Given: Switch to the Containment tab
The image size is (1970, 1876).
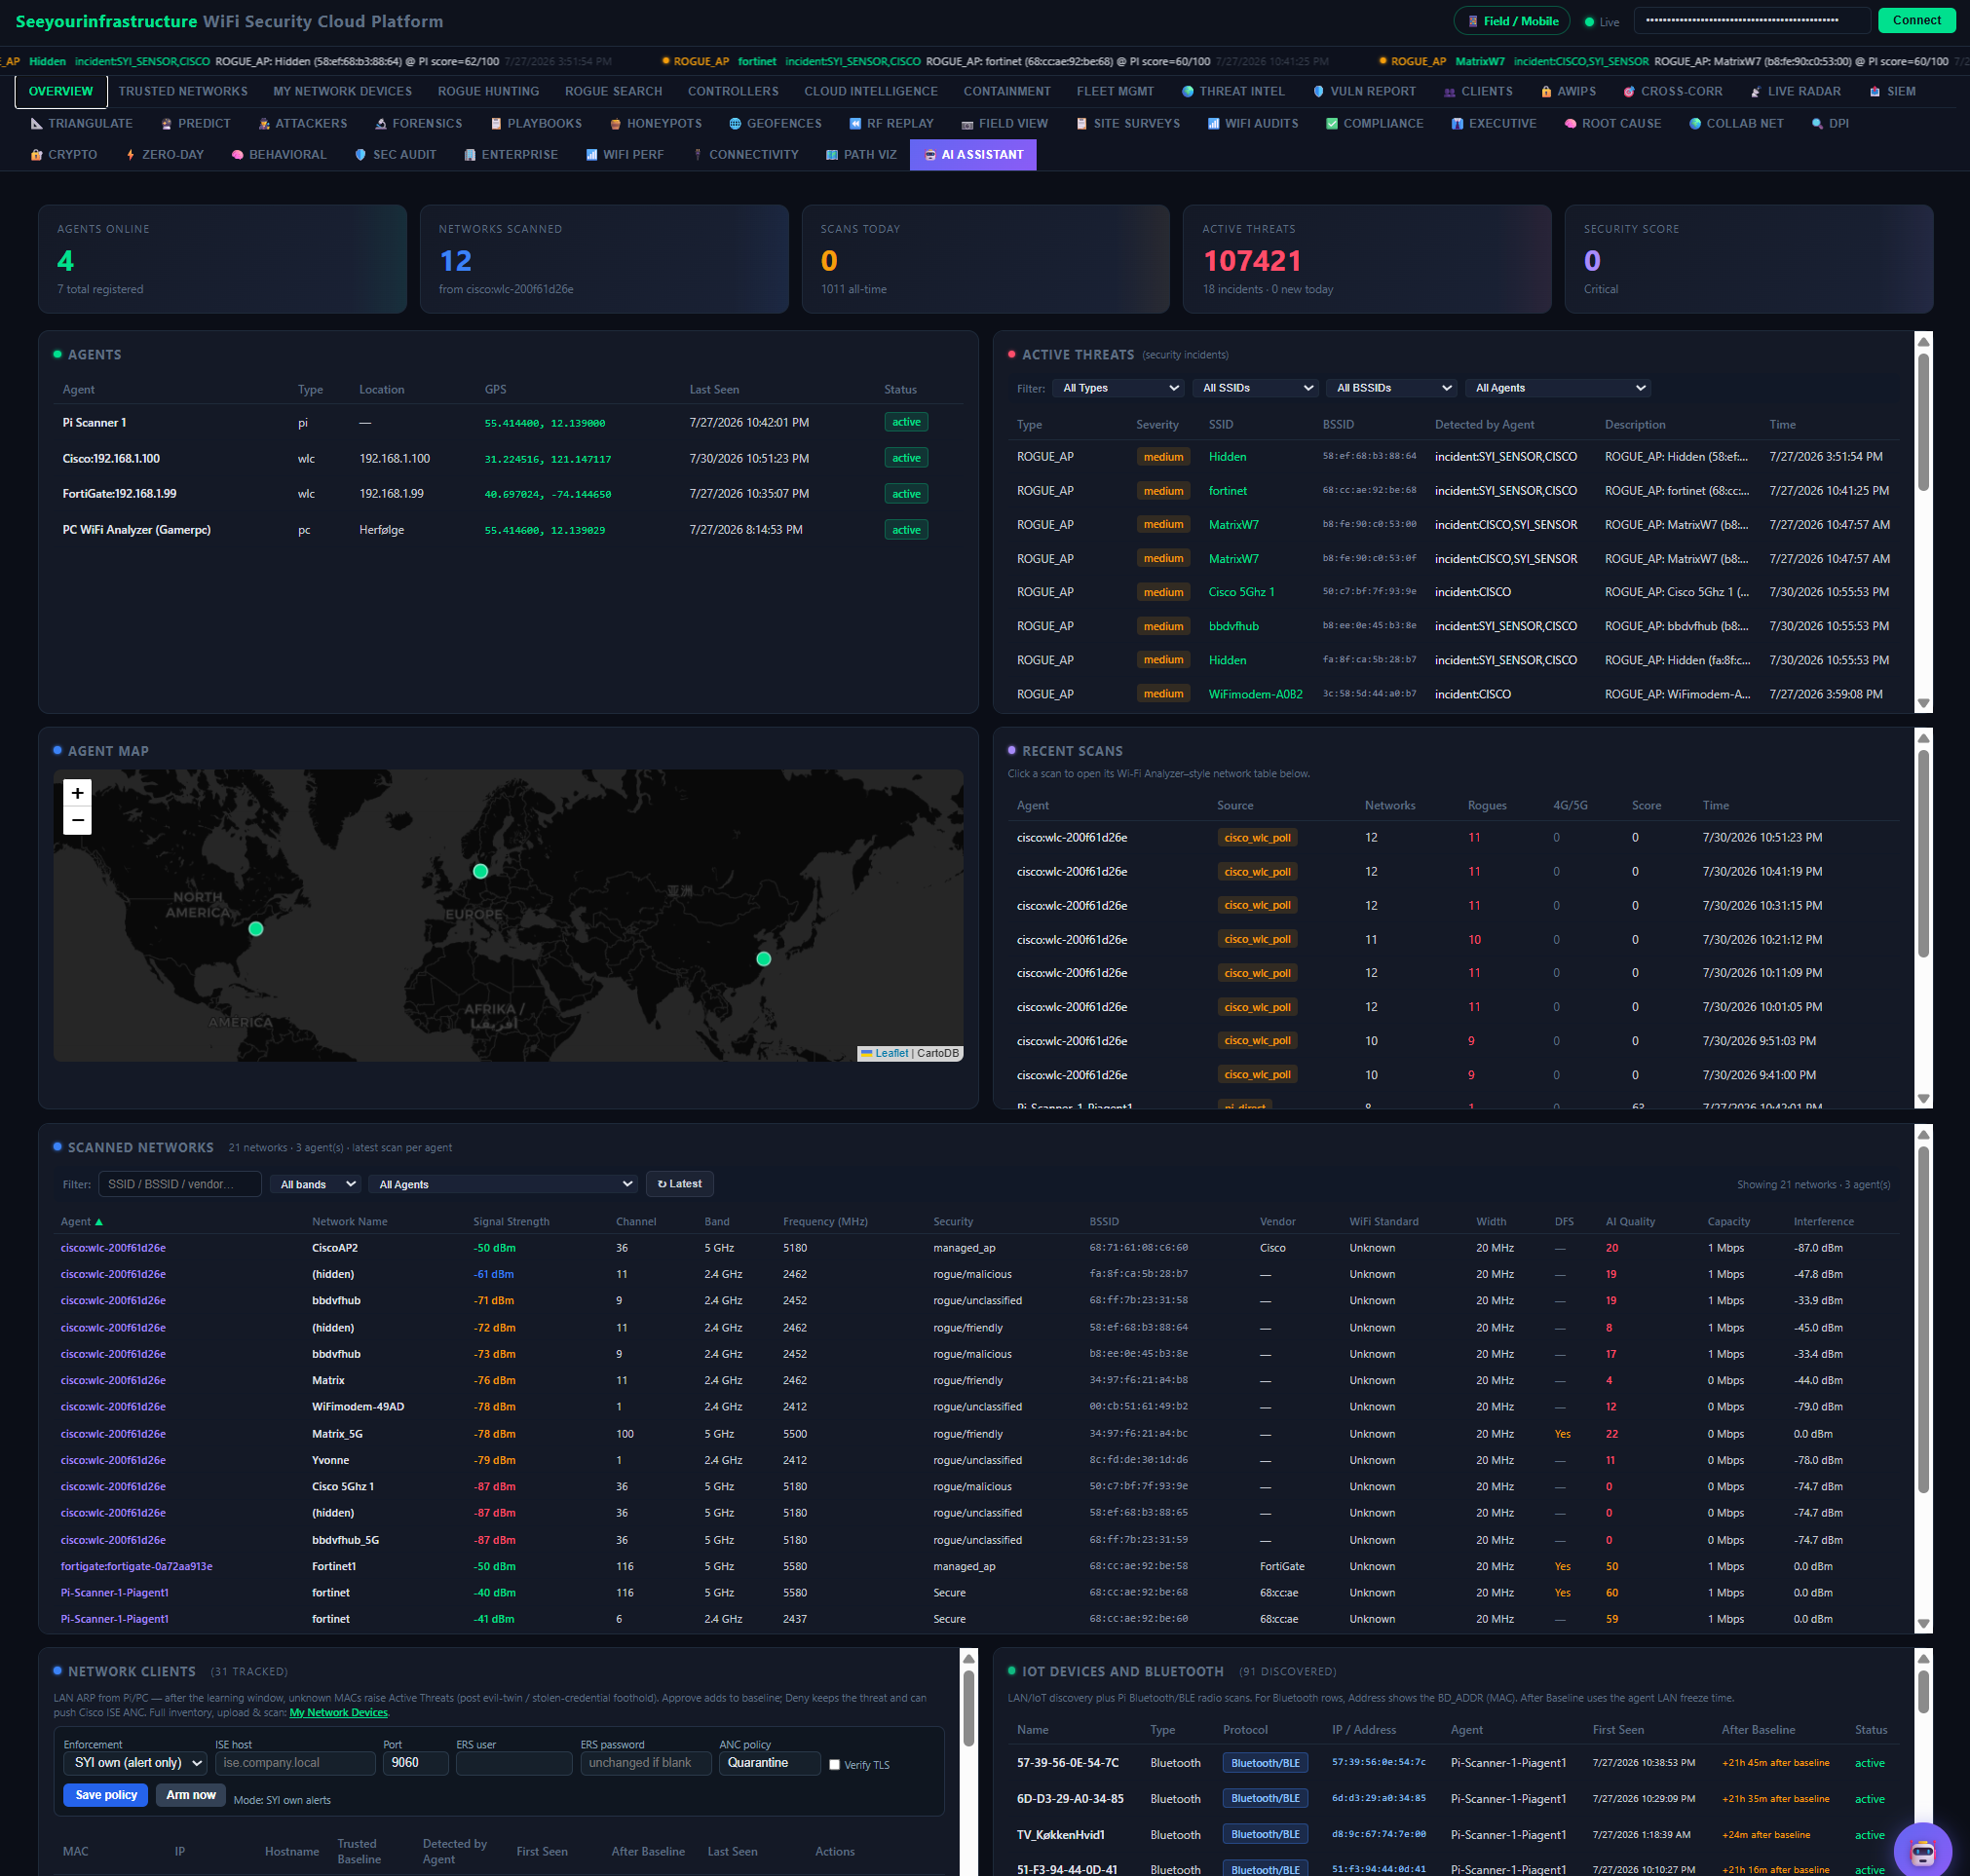Looking at the screenshot, I should click(1007, 91).
